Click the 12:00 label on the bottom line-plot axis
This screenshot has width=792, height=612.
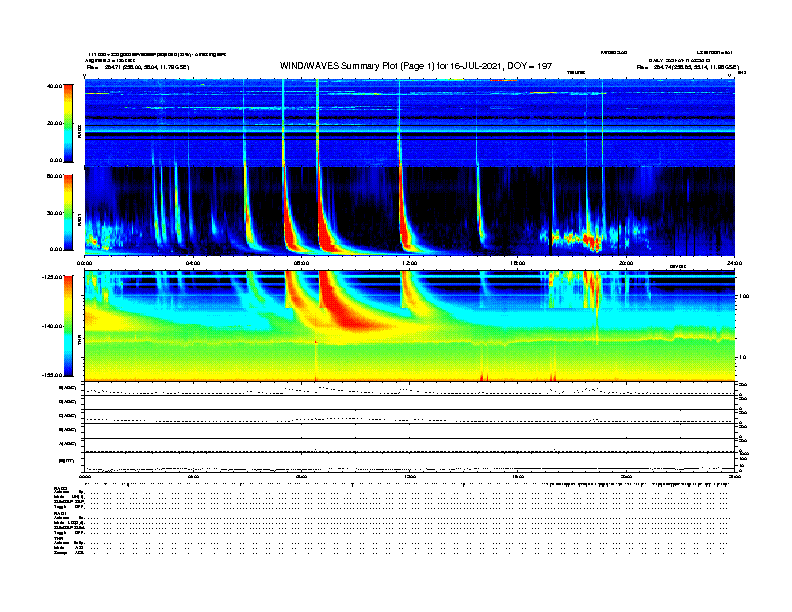tap(409, 476)
